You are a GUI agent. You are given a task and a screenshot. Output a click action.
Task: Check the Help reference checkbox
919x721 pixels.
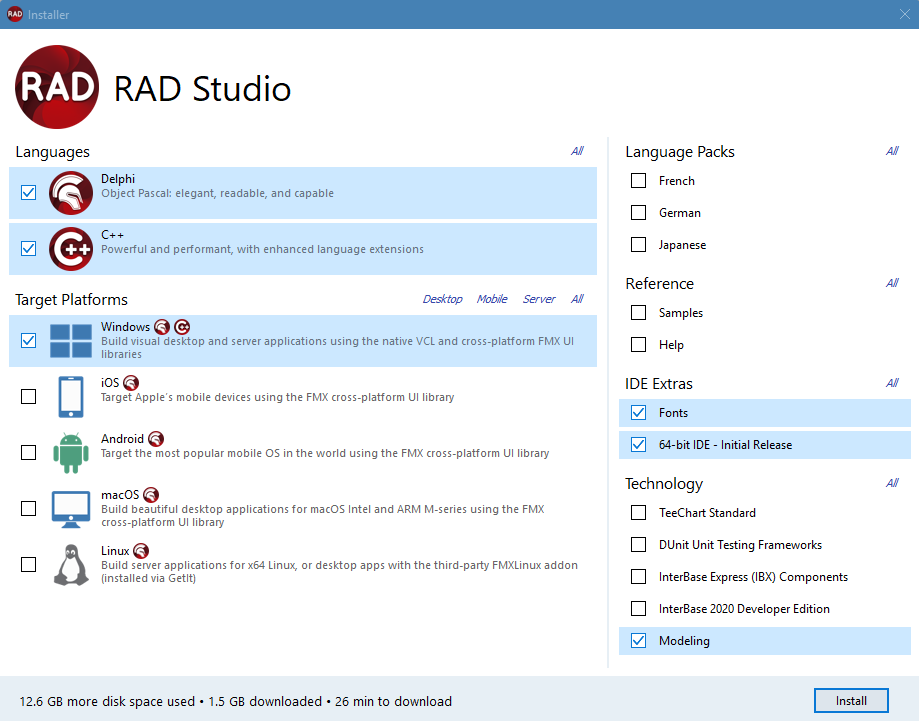pyautogui.click(x=638, y=344)
